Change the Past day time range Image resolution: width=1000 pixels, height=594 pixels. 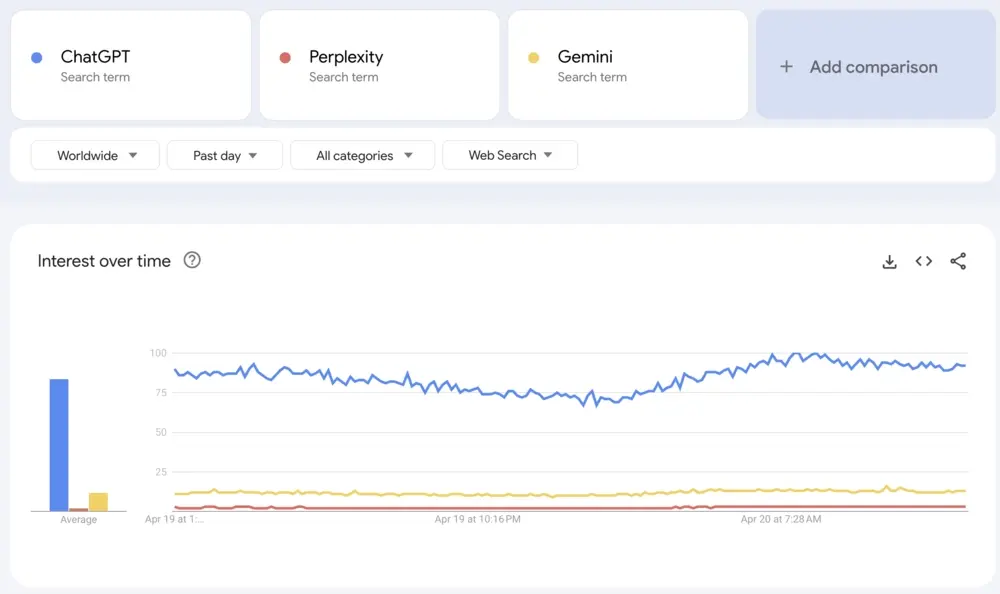pyautogui.click(x=224, y=155)
